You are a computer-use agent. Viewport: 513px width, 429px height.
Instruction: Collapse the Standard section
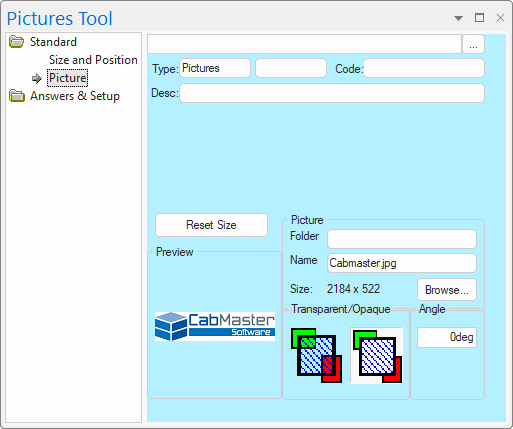tap(53, 42)
